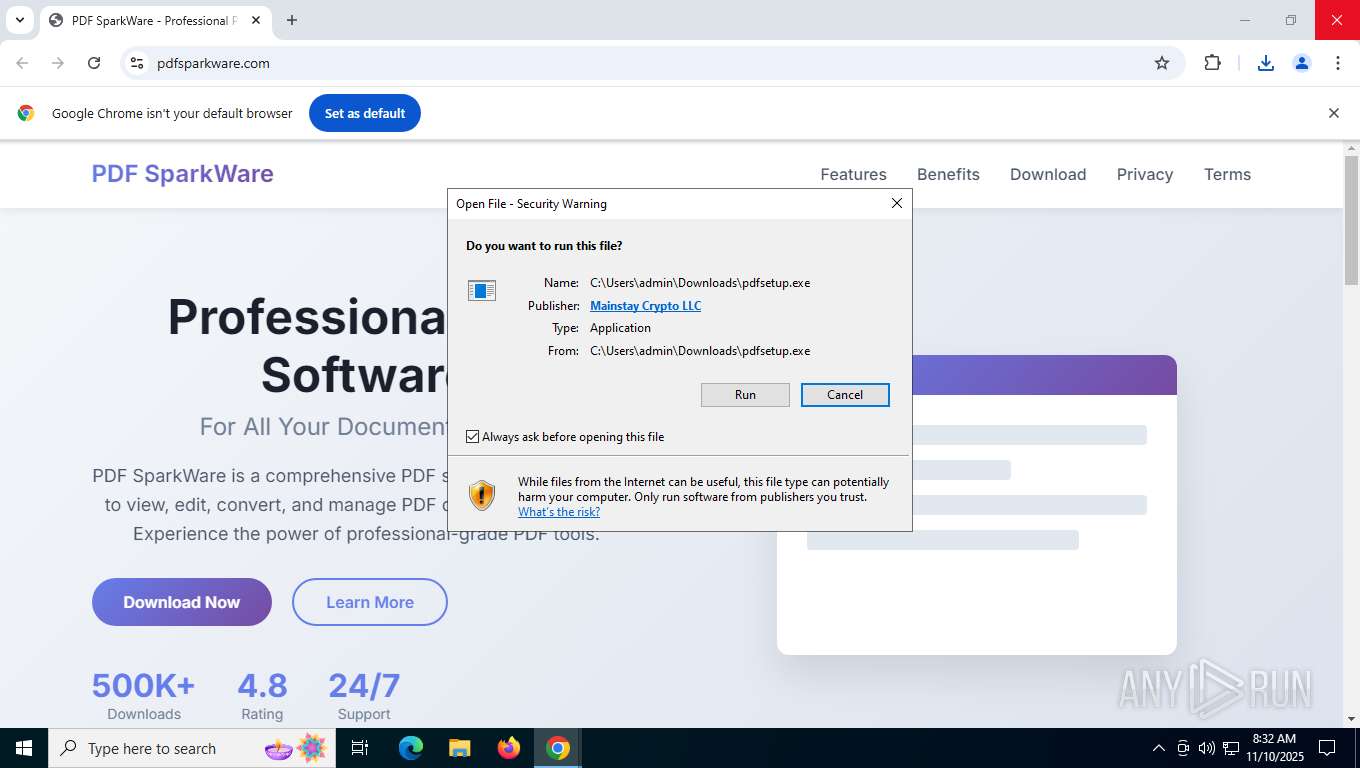
Task: Open the notification center icon
Action: tap(1327, 748)
